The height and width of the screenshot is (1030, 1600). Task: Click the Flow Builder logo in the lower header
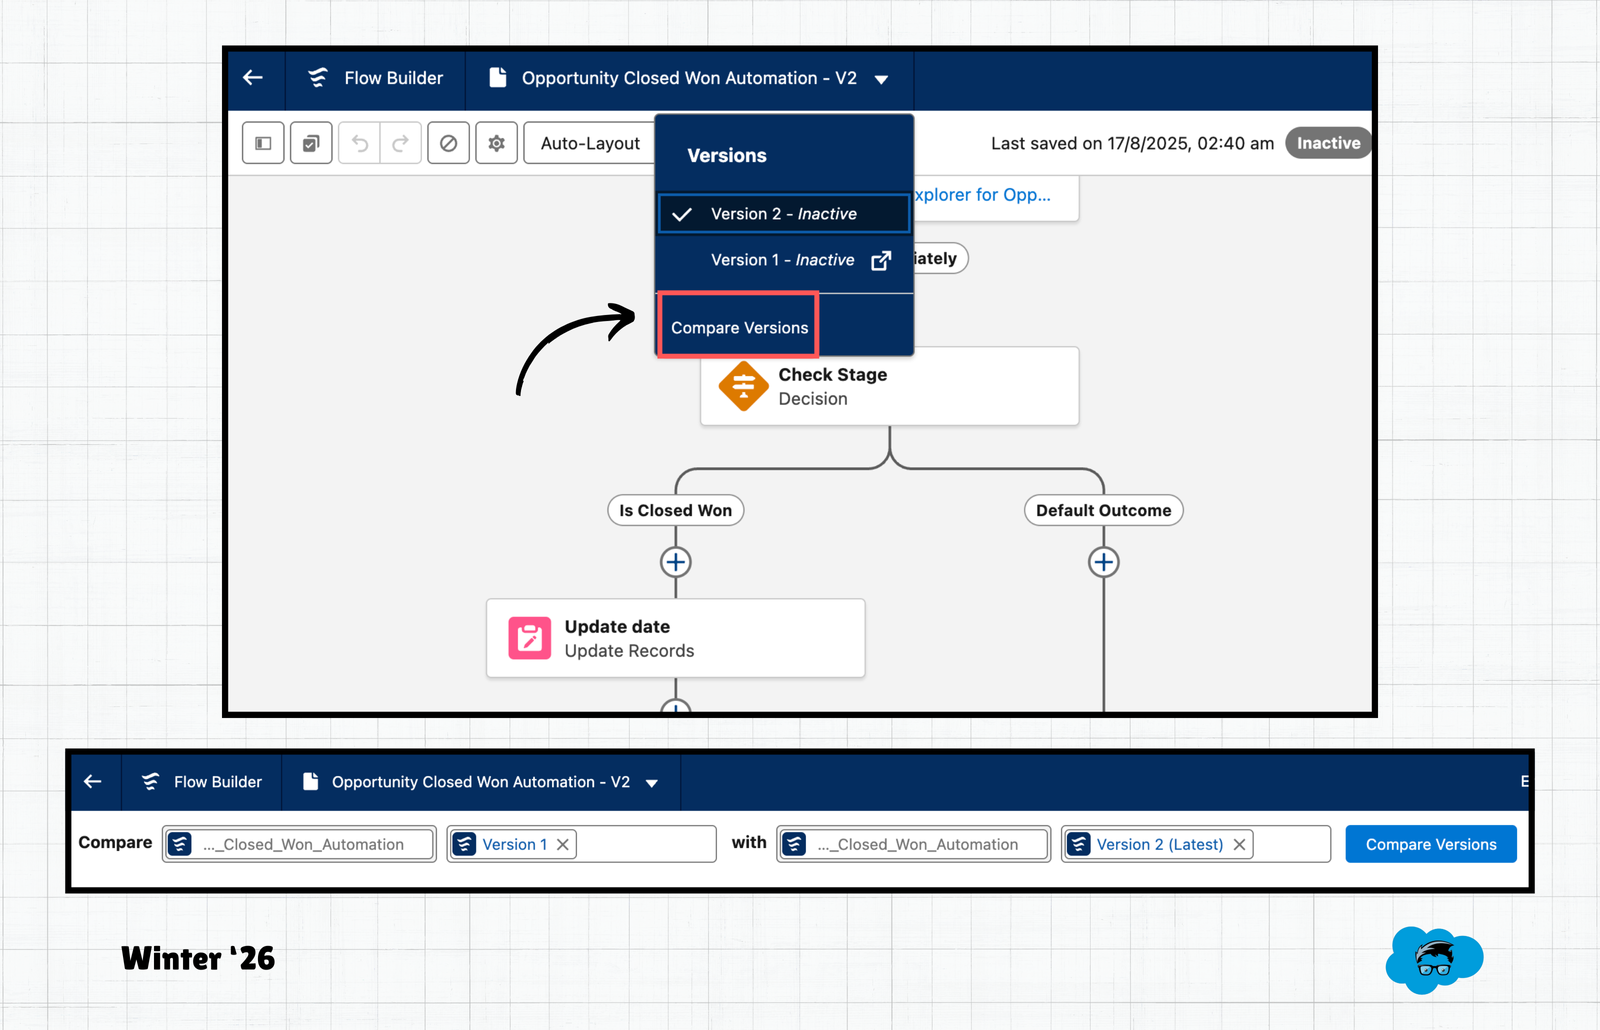pos(150,781)
